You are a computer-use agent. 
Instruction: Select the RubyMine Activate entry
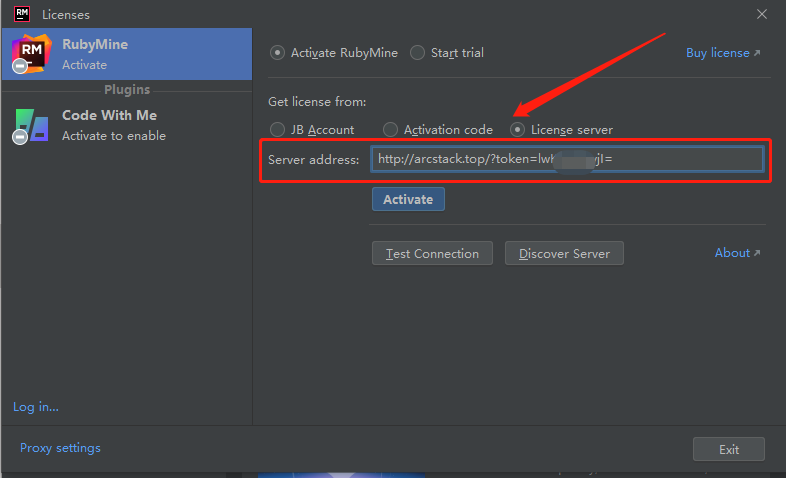tap(127, 54)
